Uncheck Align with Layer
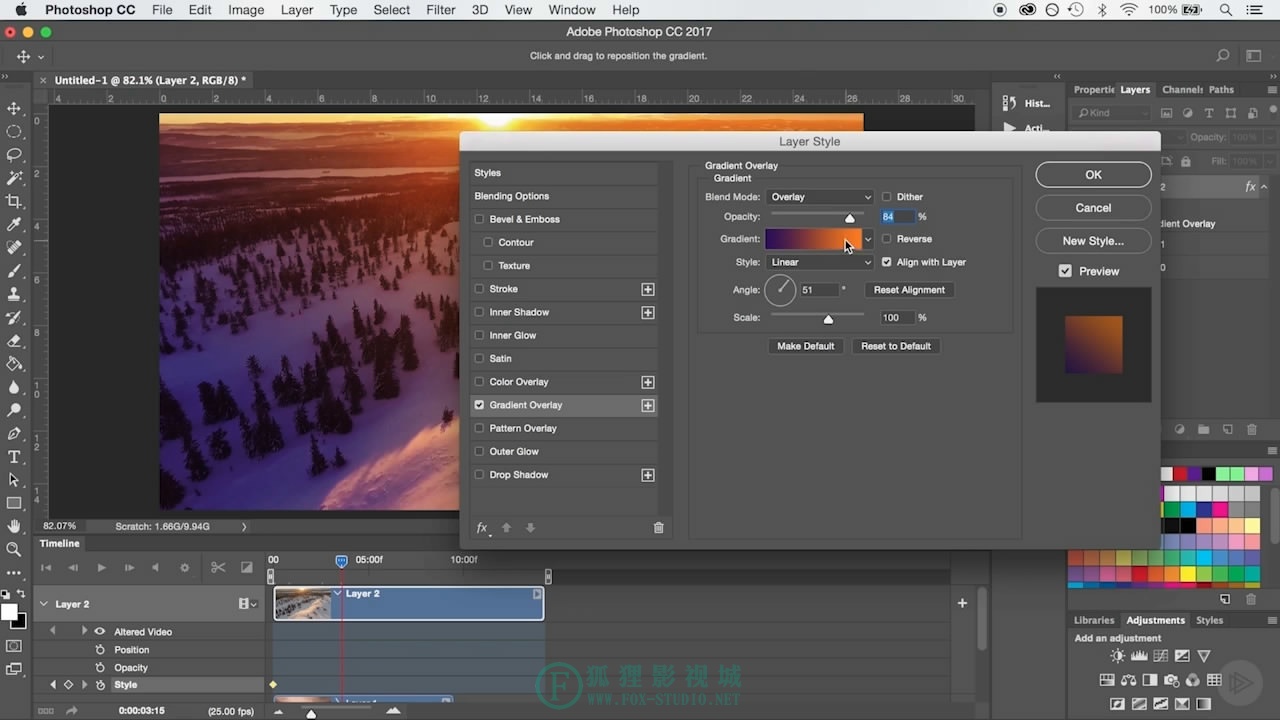 click(x=887, y=262)
